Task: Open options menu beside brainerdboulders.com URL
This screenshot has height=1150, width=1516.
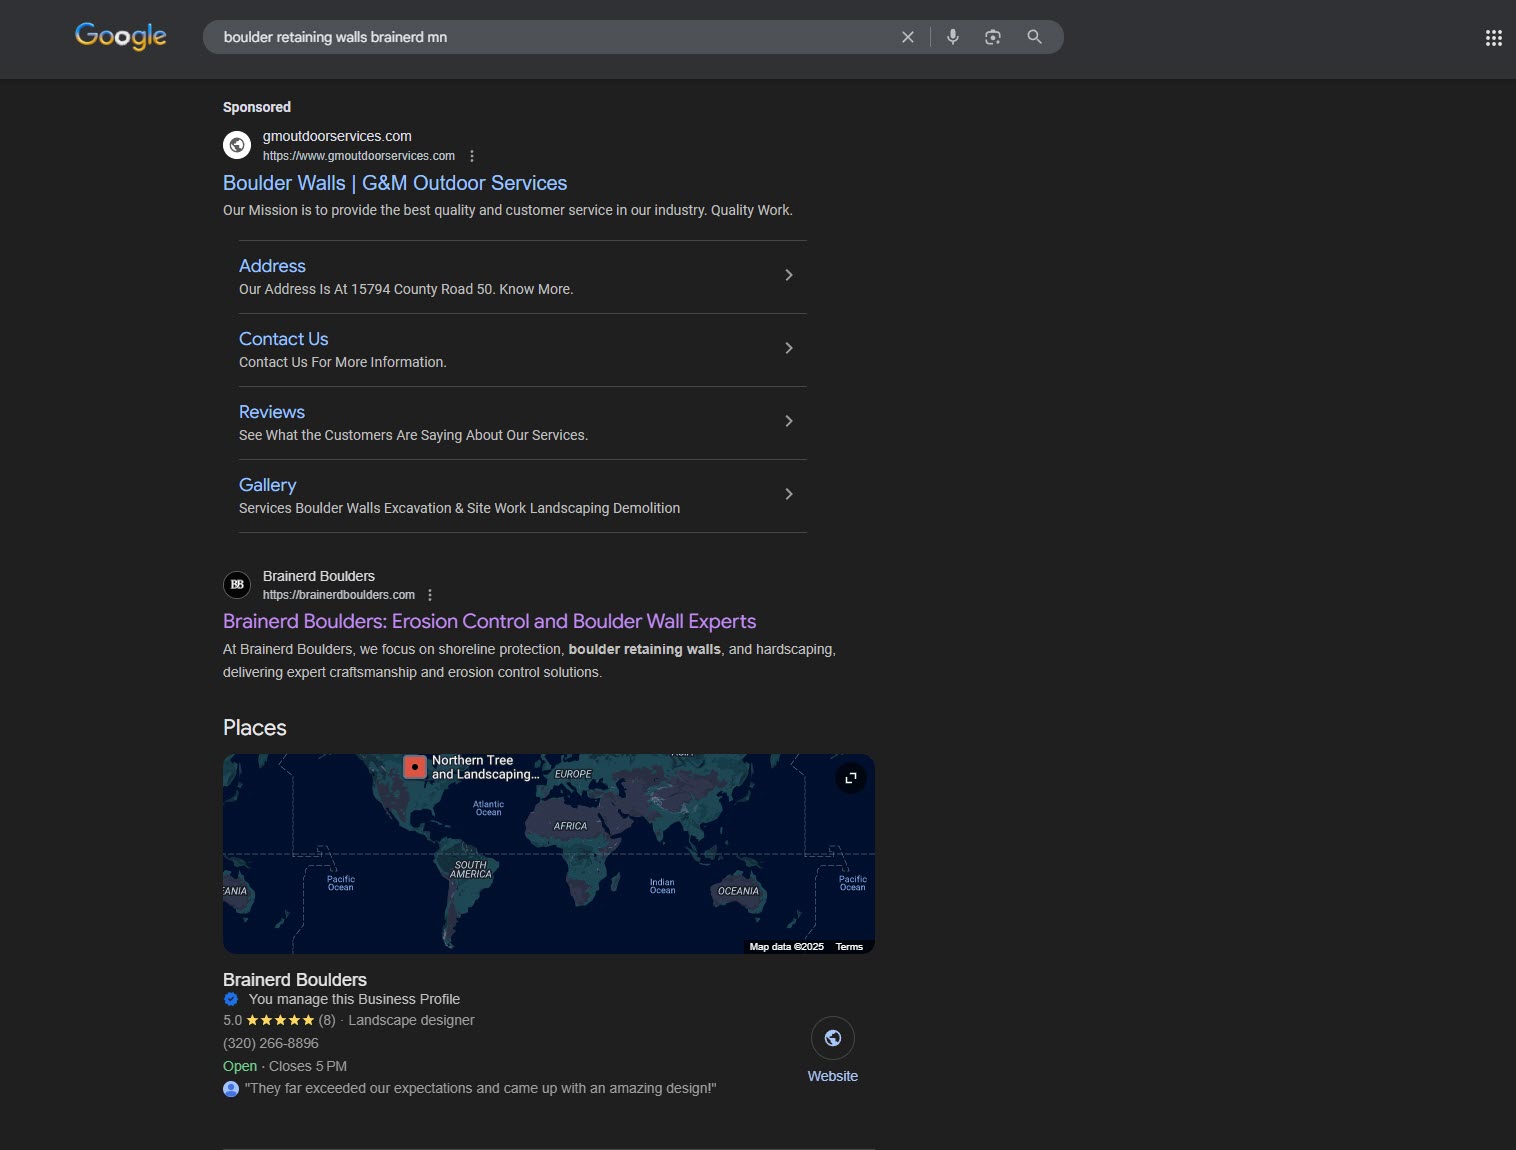Action: coord(430,595)
